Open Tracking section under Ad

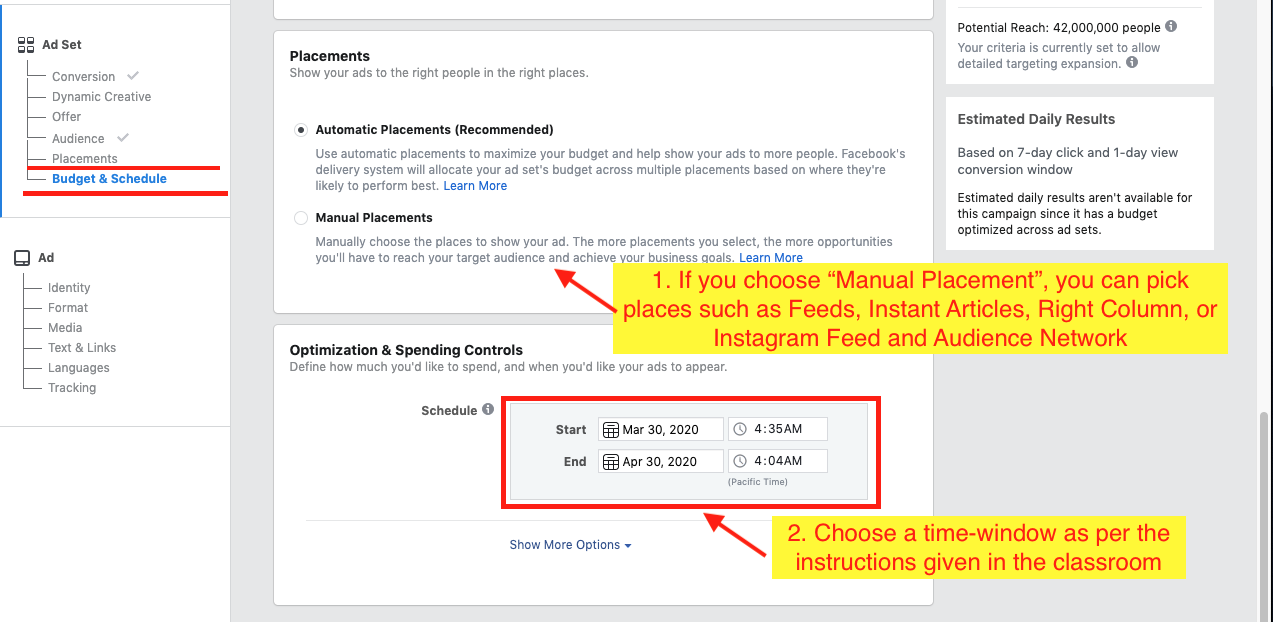tap(72, 388)
